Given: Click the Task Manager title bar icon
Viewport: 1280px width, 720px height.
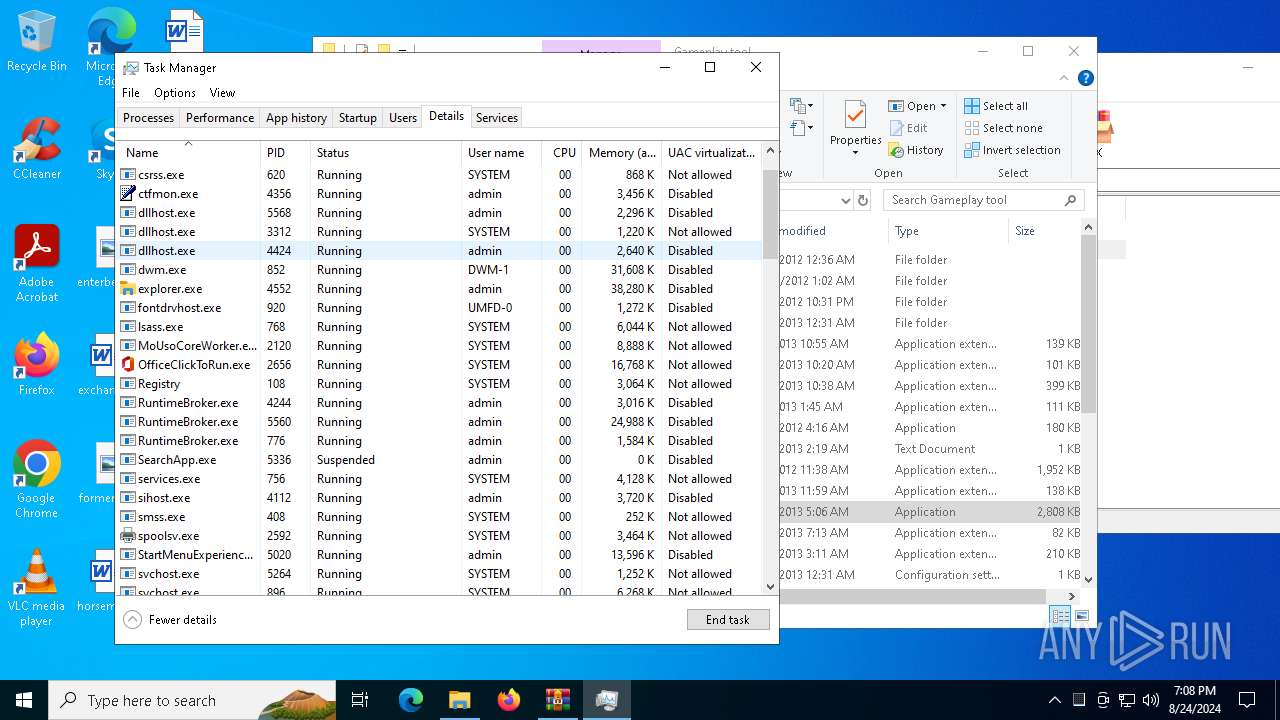Looking at the screenshot, I should tap(131, 68).
